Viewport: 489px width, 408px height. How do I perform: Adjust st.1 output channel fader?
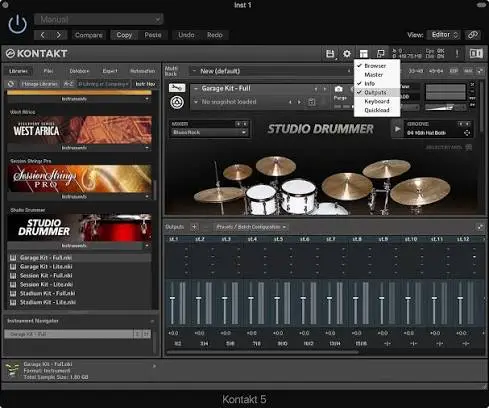tap(172, 298)
